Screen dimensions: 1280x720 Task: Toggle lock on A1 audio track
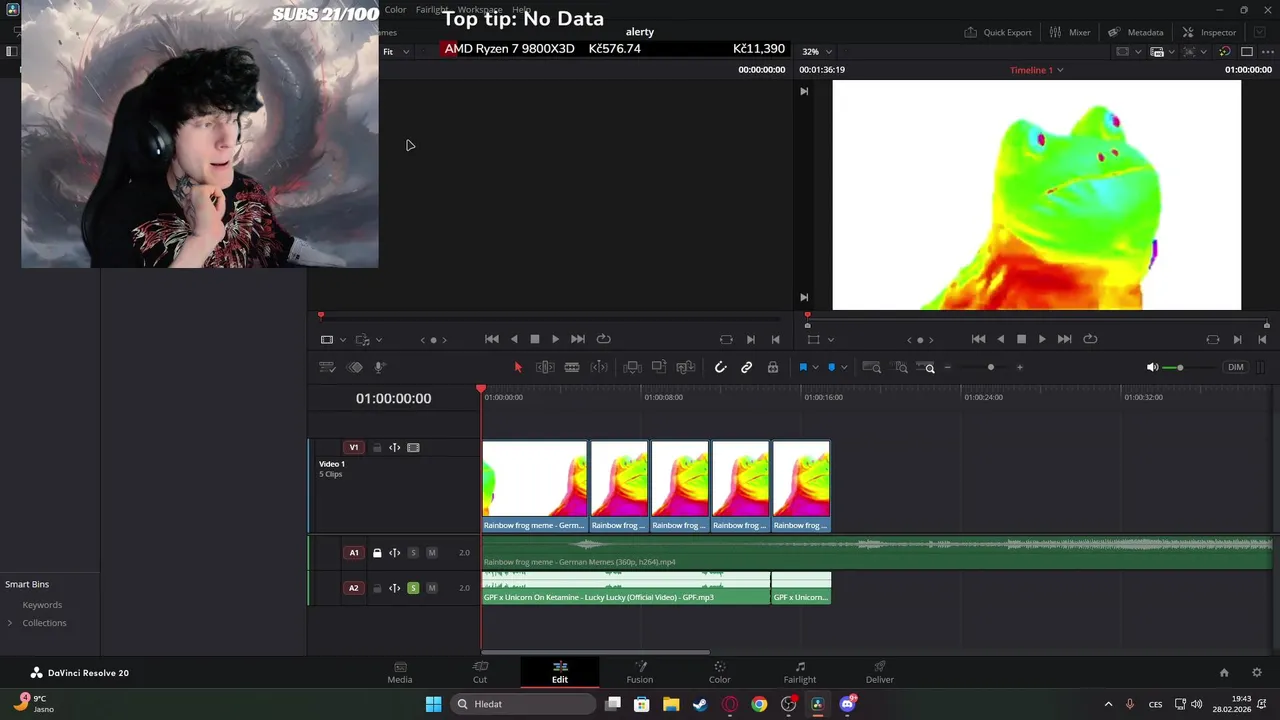click(x=377, y=553)
